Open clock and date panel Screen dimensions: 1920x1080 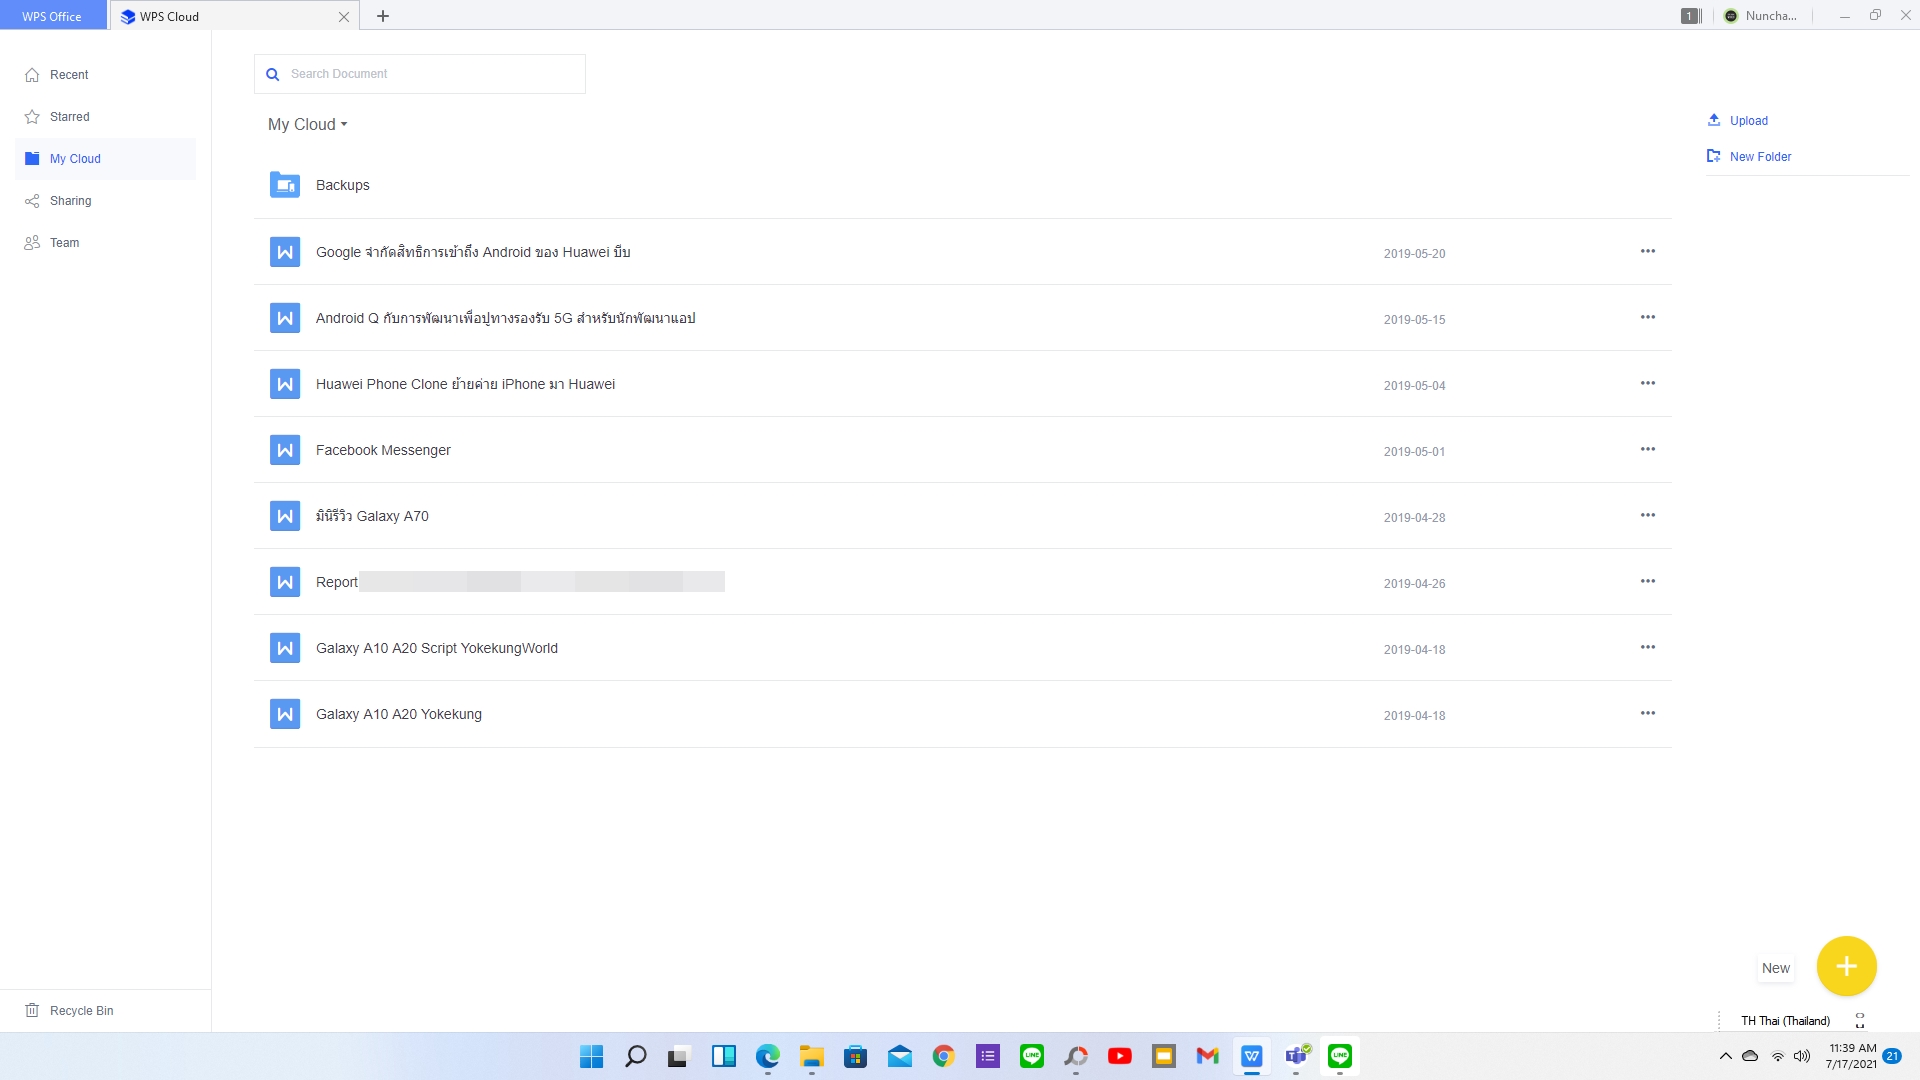pos(1852,1056)
